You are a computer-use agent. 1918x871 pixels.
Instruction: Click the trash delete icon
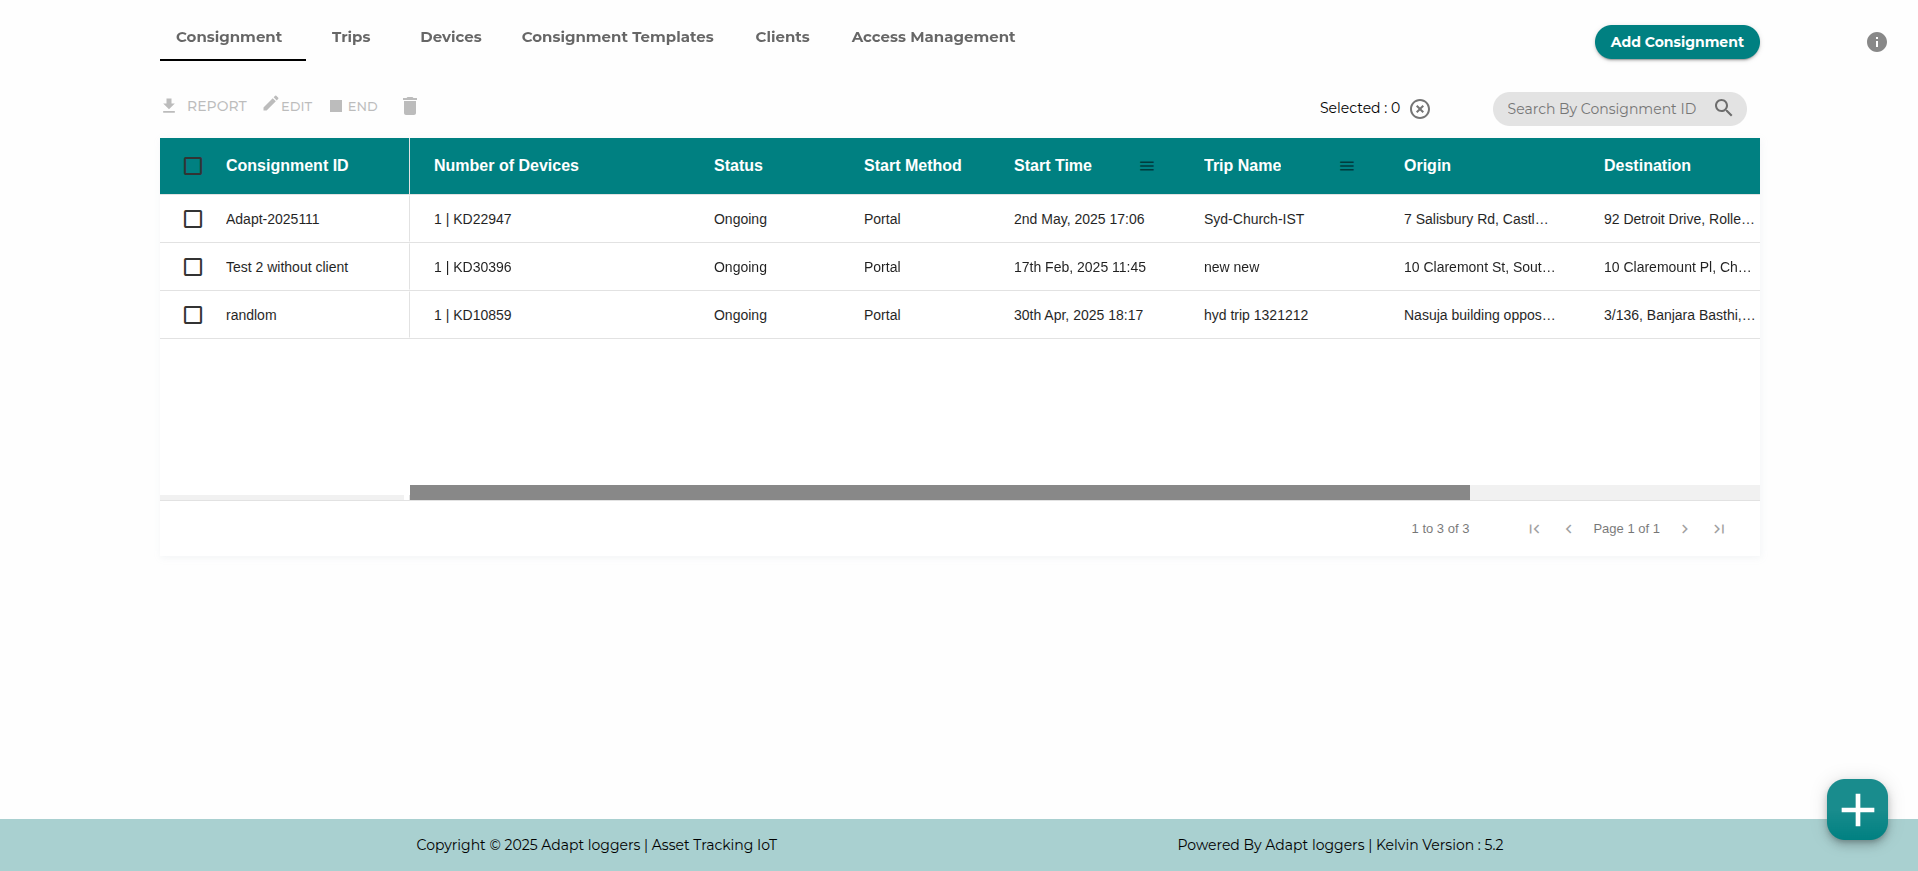click(410, 106)
